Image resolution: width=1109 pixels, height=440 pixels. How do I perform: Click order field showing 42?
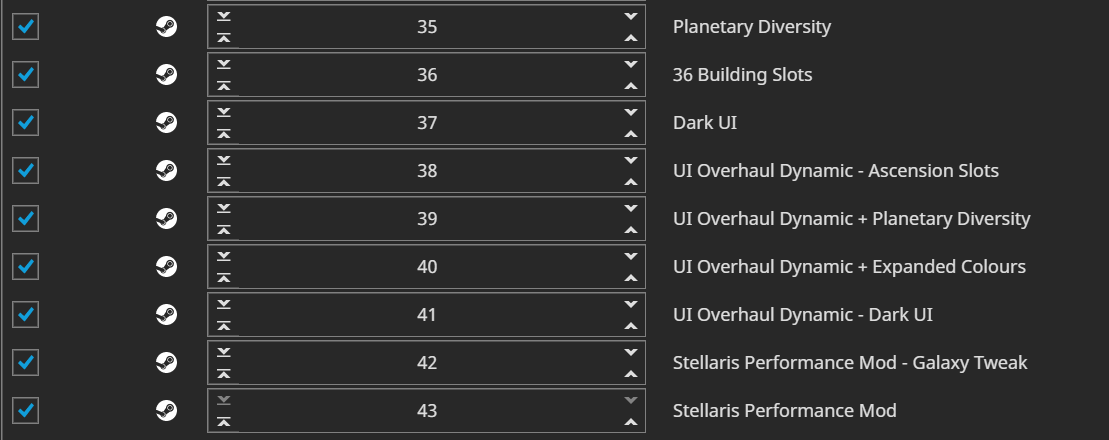pos(427,362)
